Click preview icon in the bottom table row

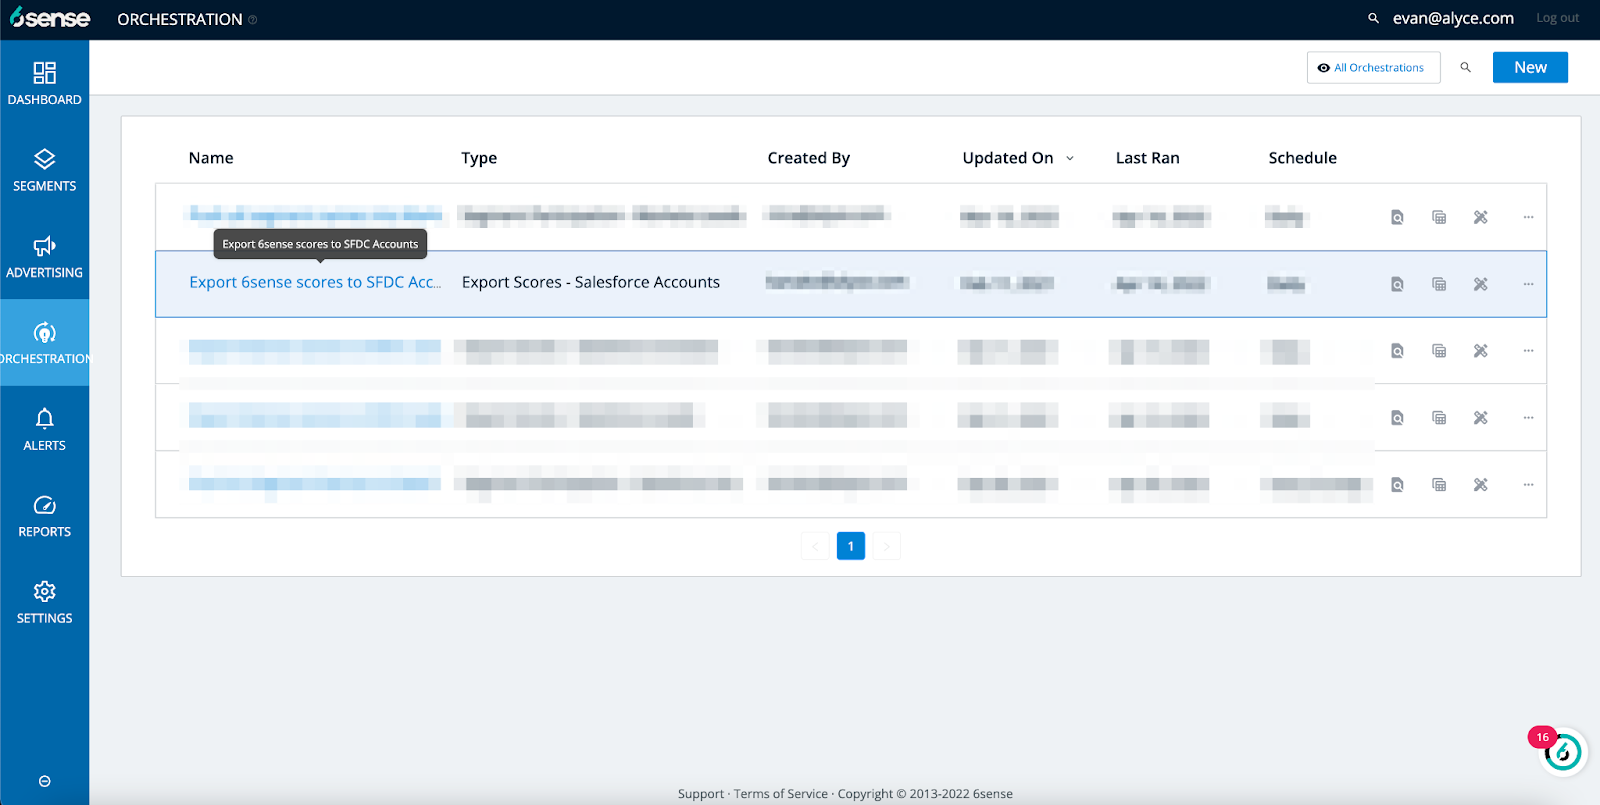pyautogui.click(x=1397, y=485)
